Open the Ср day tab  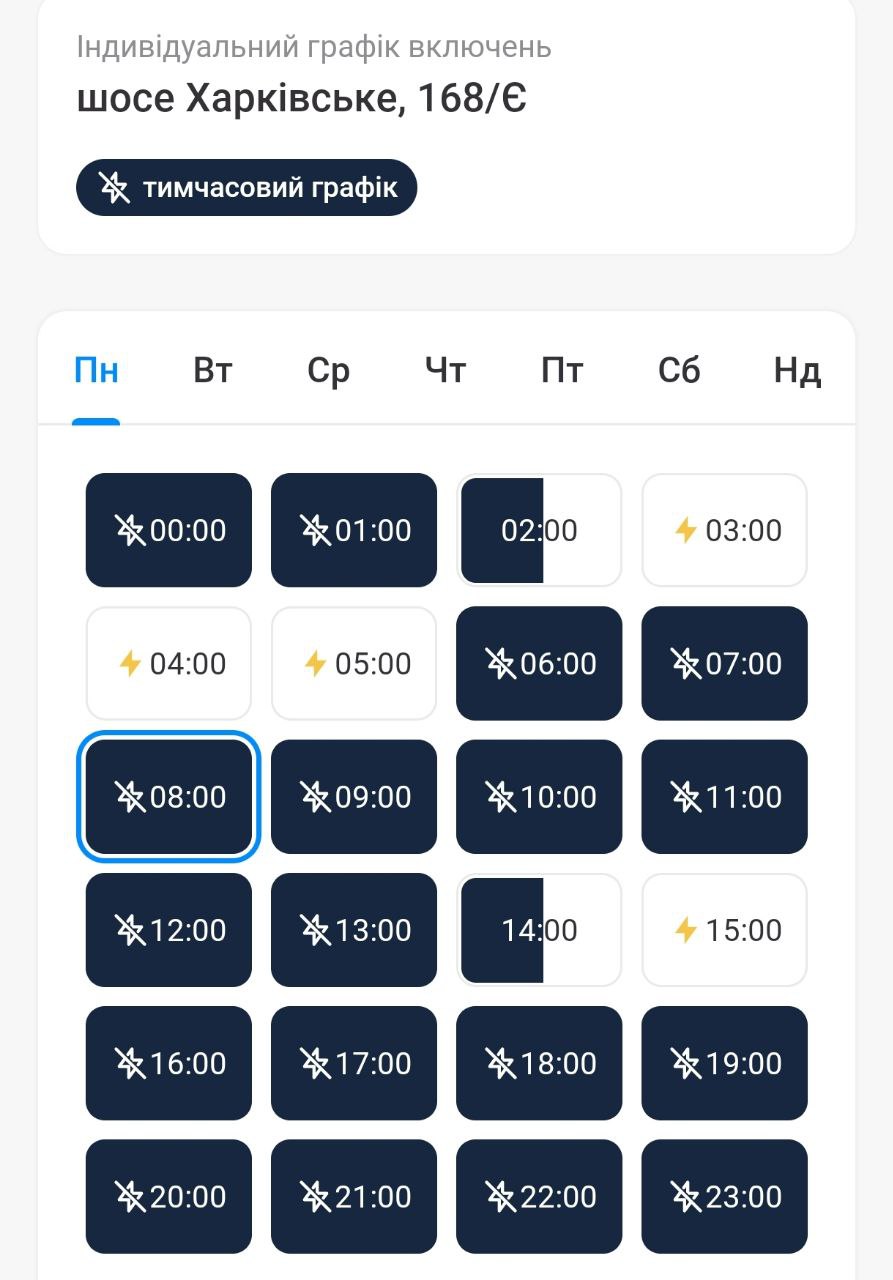[x=328, y=371]
